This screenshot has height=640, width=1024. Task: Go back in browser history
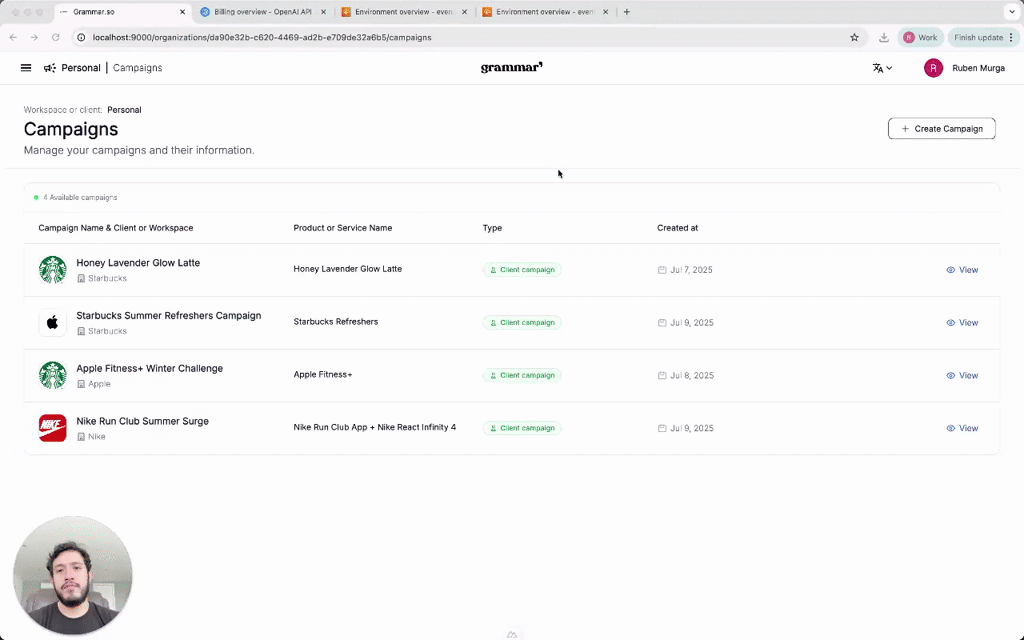13,37
